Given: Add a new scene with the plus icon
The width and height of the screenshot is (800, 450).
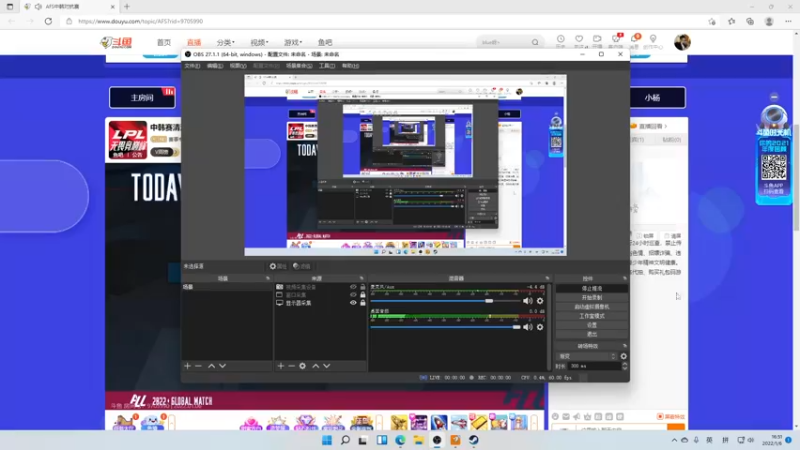Looking at the screenshot, I should click(187, 366).
